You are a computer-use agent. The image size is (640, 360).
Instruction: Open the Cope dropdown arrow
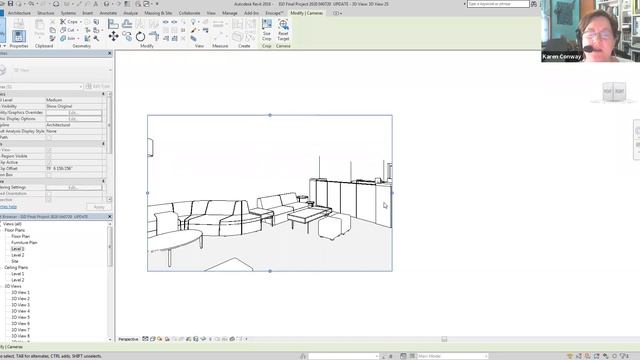click(x=80, y=22)
